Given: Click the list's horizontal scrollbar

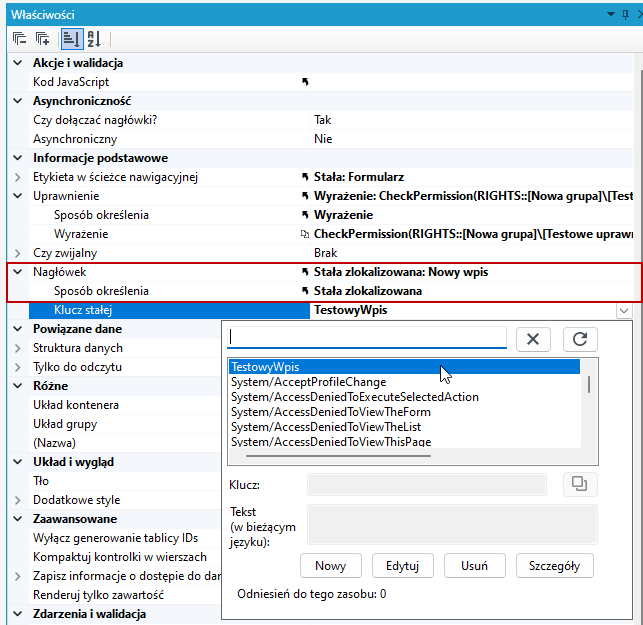Looking at the screenshot, I should pos(338,456).
